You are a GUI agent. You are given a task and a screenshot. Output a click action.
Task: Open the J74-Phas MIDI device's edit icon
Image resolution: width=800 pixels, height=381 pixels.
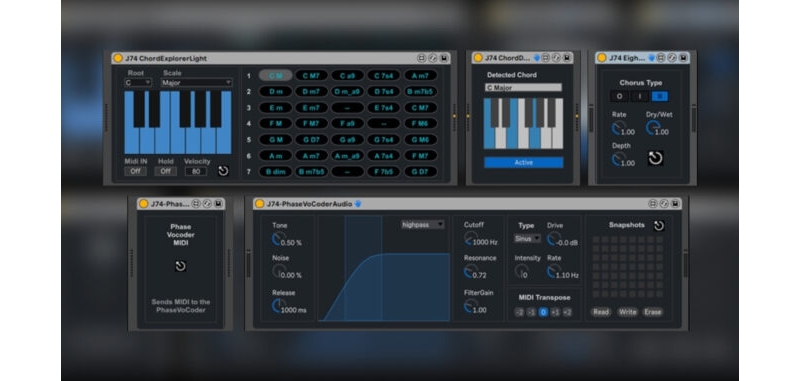(x=207, y=204)
